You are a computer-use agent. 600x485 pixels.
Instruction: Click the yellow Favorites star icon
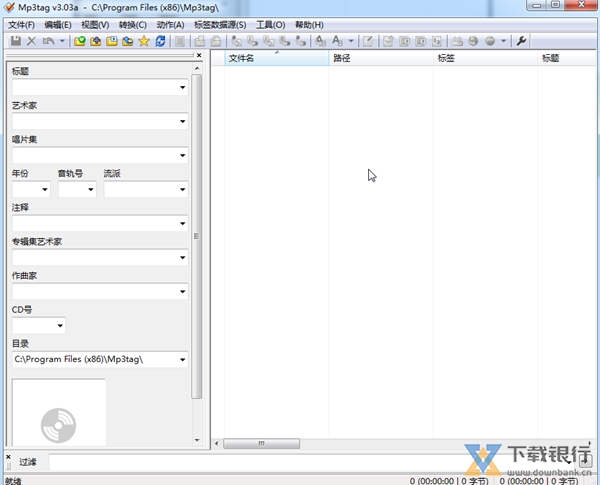144,41
